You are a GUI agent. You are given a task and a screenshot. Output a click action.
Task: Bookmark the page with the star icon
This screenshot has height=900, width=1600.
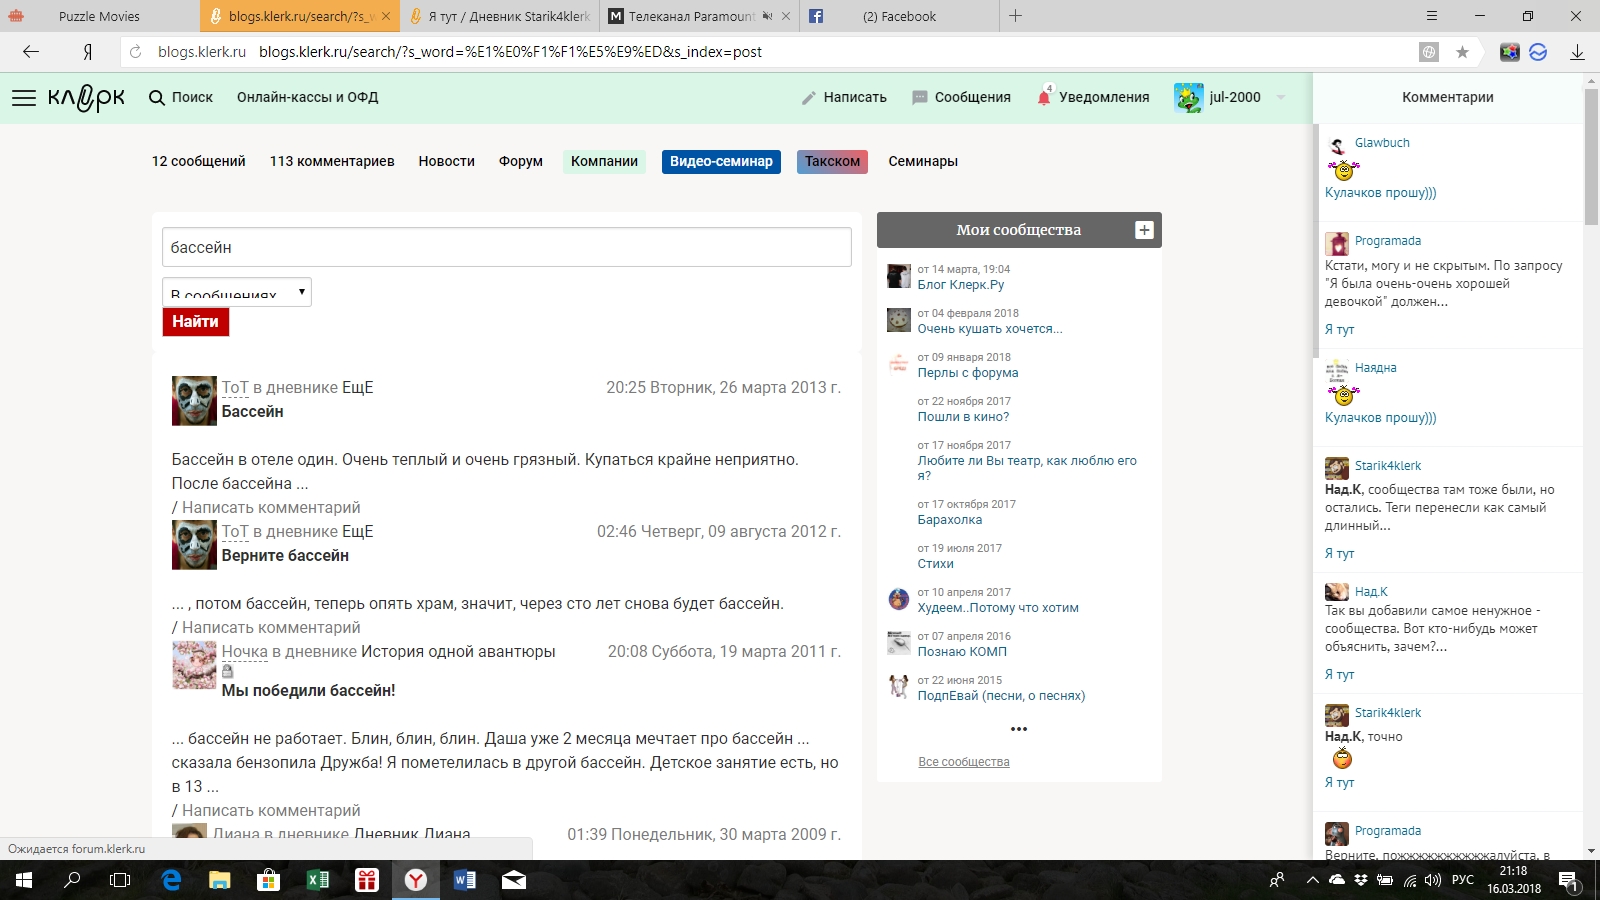pos(1462,52)
